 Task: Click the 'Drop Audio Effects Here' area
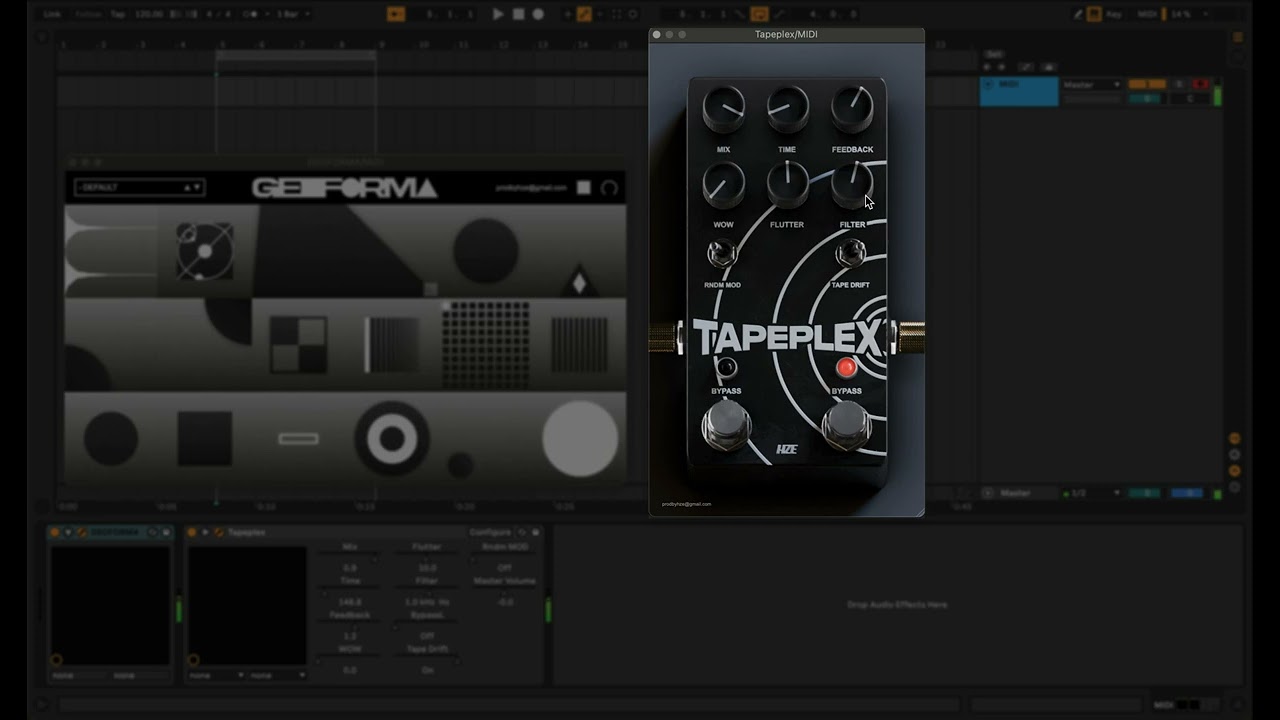point(897,605)
